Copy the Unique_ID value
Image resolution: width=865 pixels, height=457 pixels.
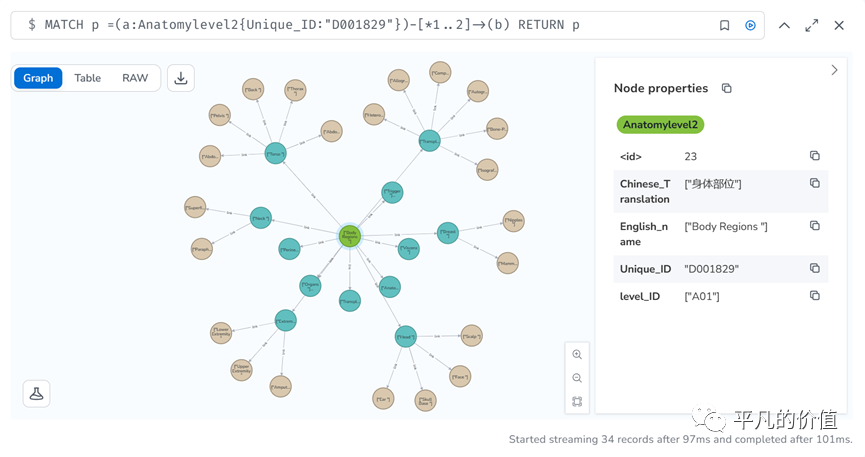814,268
